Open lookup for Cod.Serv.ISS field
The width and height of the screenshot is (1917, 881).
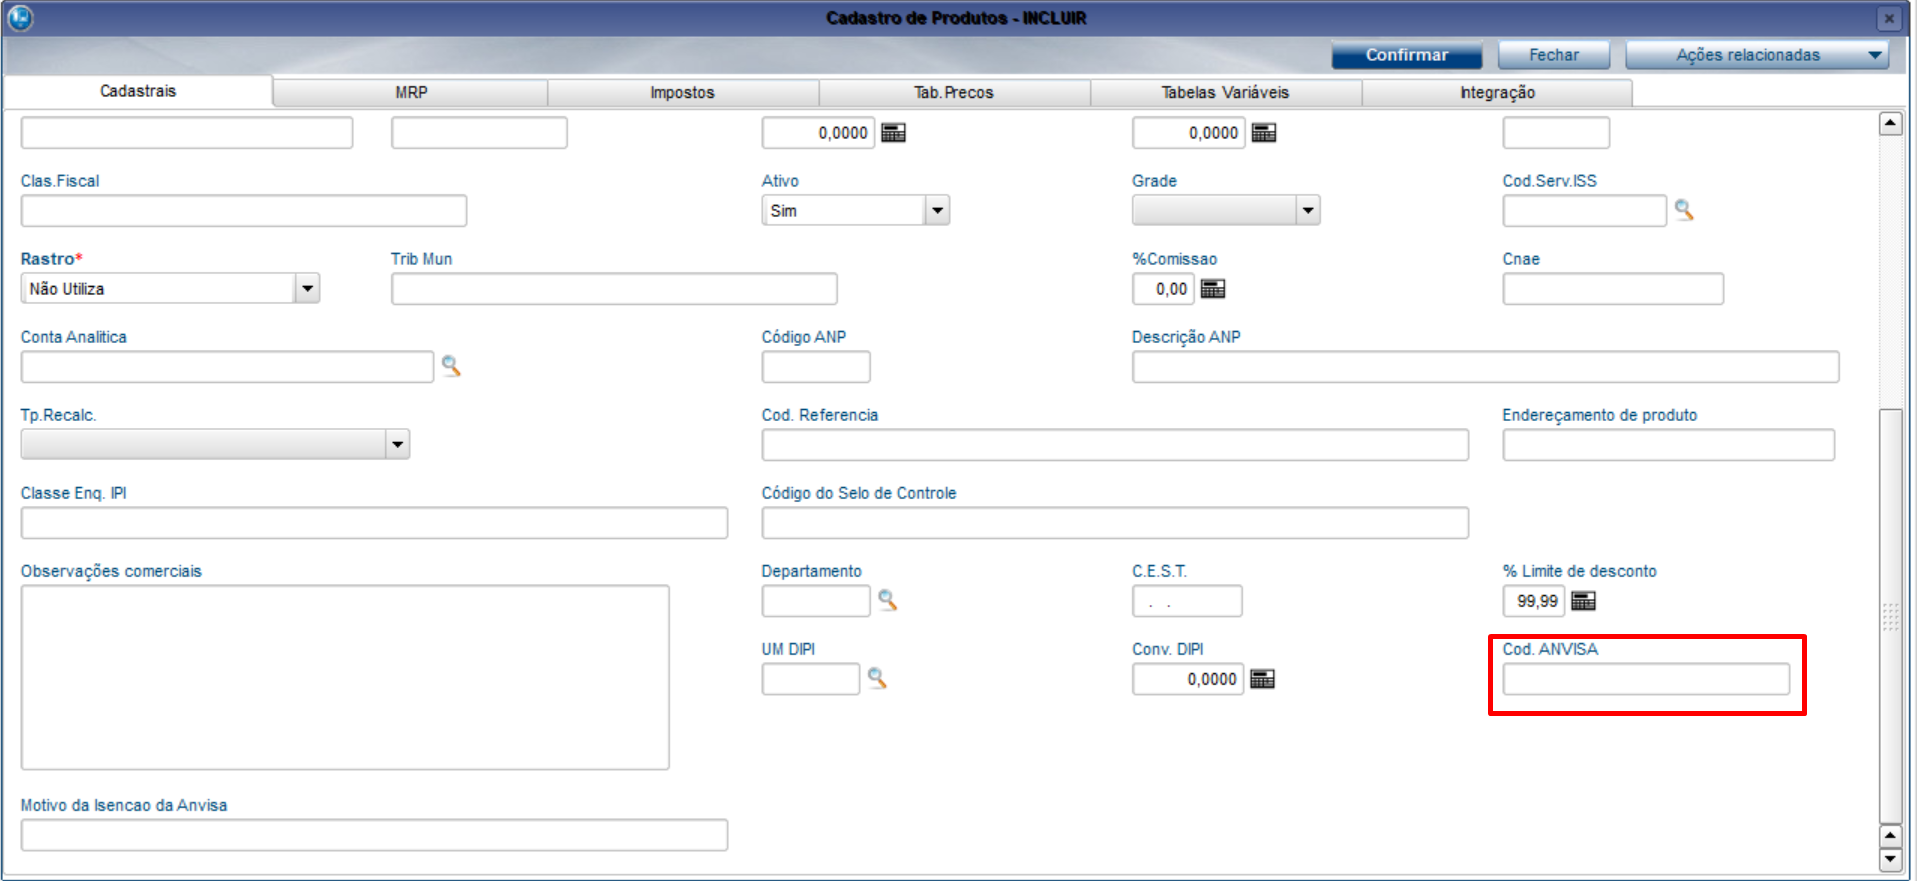pyautogui.click(x=1684, y=210)
